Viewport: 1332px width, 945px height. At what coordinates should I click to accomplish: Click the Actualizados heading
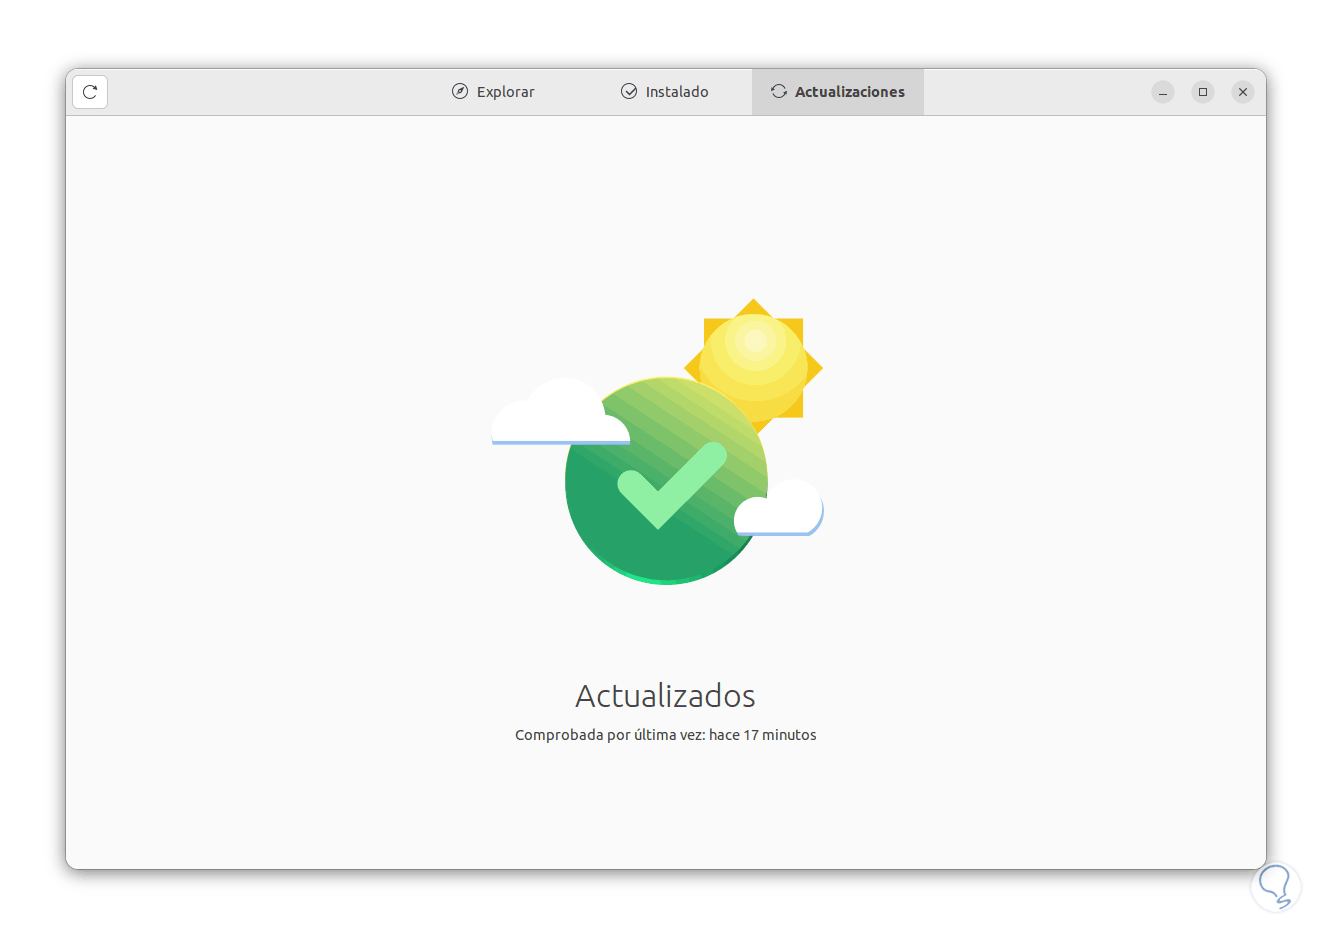click(x=665, y=696)
